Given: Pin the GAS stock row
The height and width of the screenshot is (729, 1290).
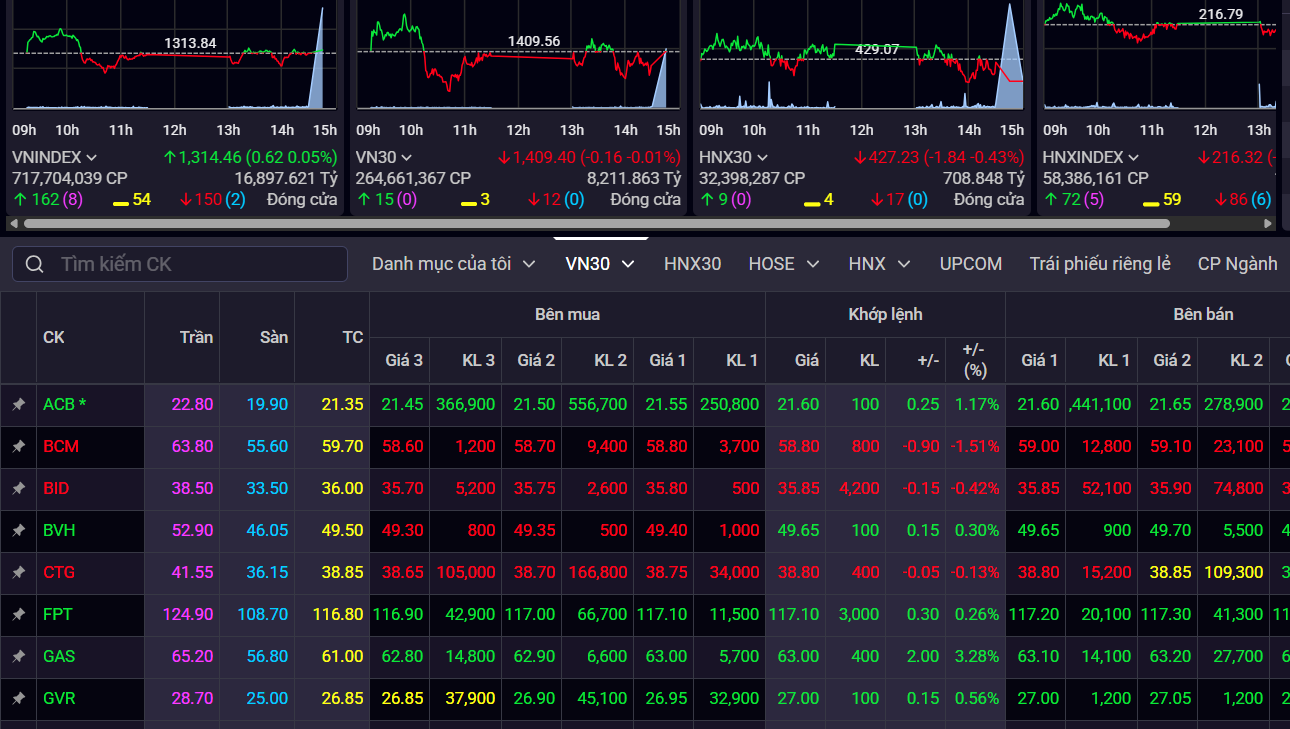Looking at the screenshot, I should click(18, 657).
